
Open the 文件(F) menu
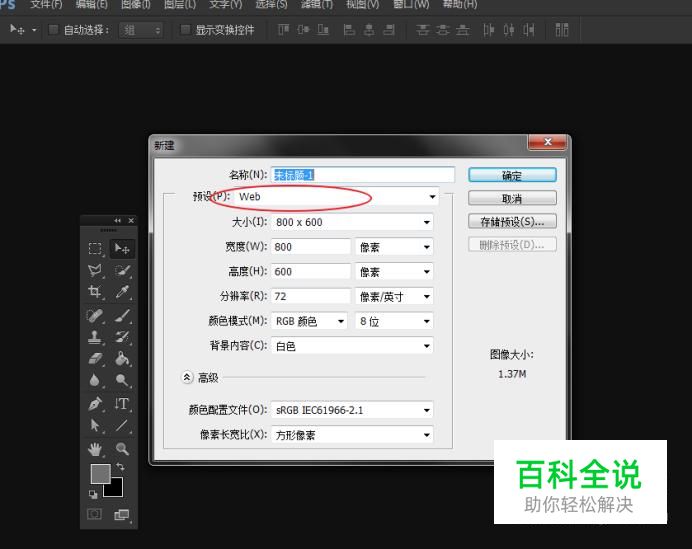tap(46, 4)
